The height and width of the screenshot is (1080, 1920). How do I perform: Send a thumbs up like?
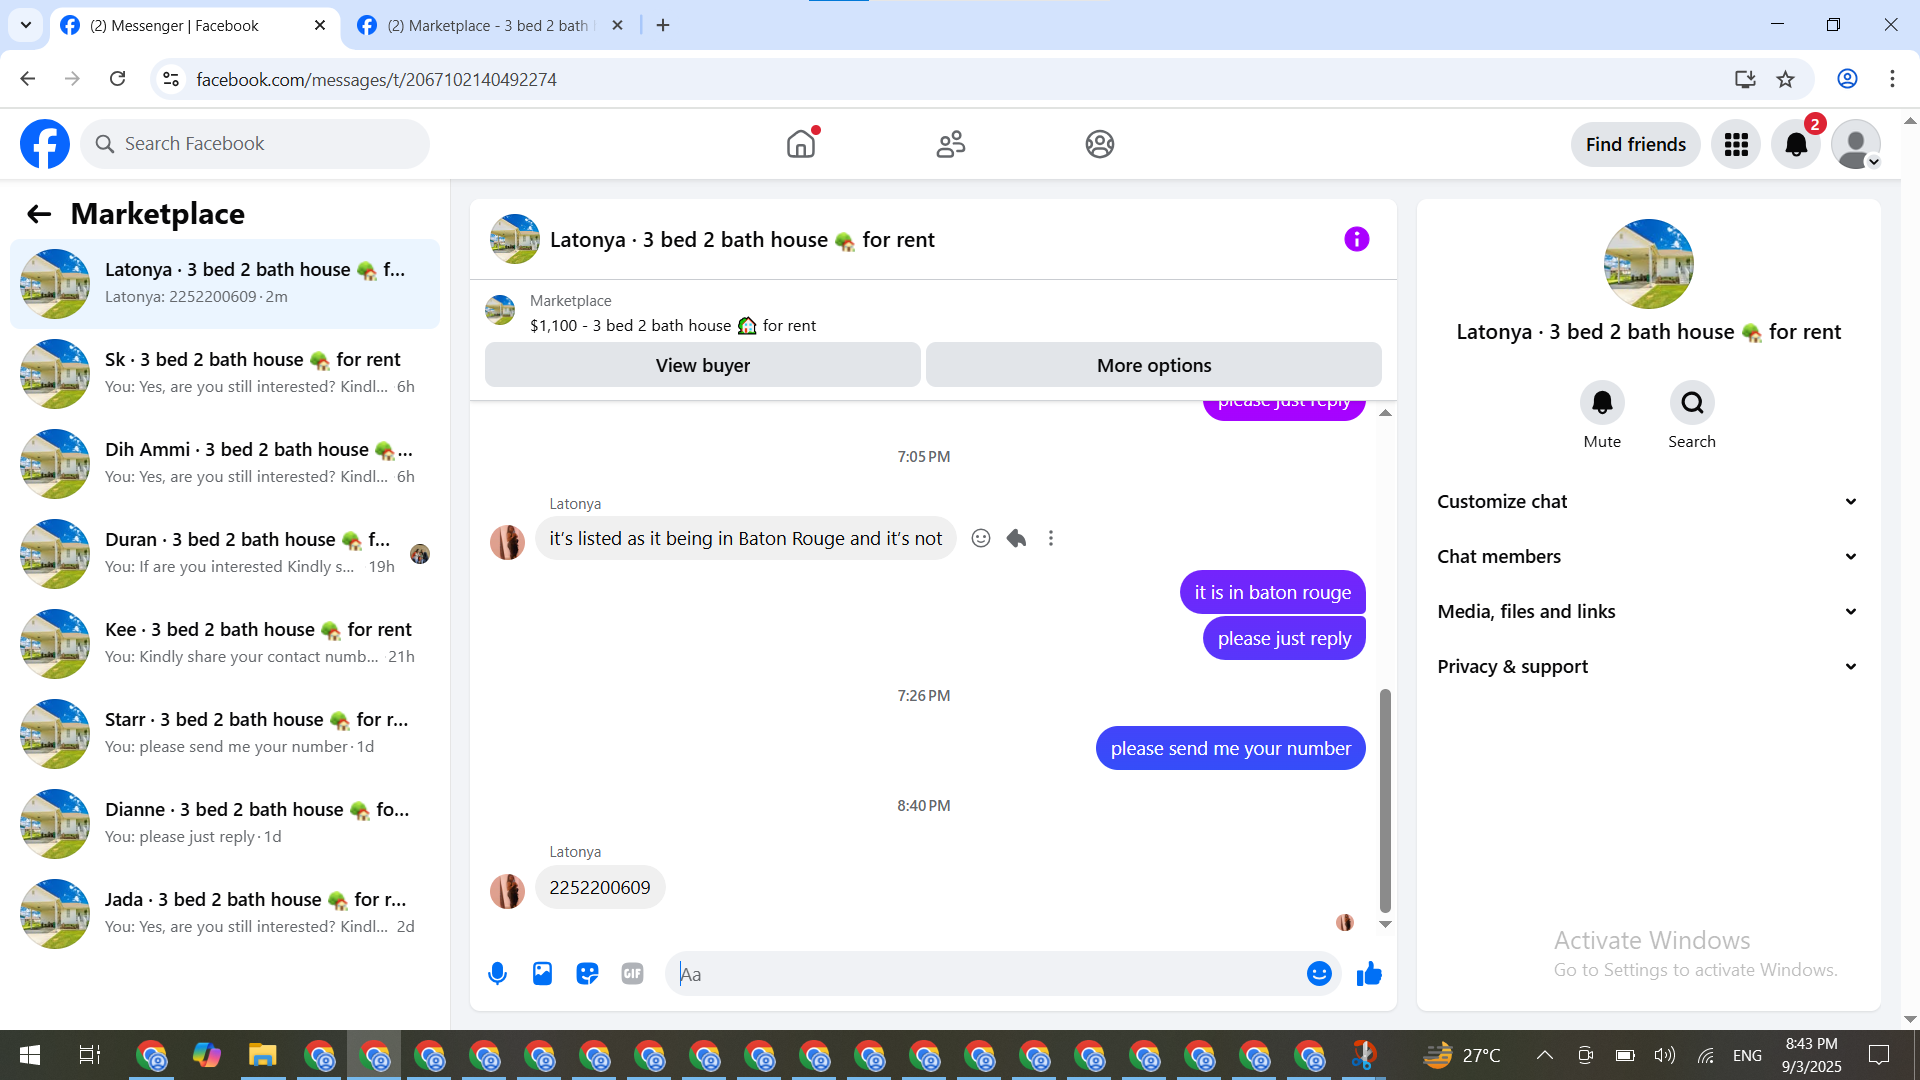tap(1369, 973)
